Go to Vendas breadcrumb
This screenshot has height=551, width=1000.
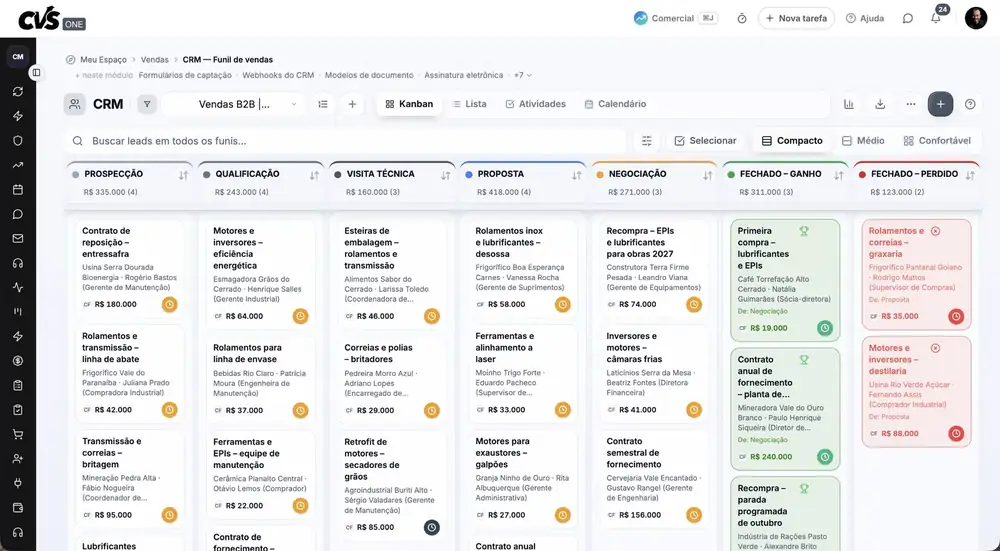[154, 59]
